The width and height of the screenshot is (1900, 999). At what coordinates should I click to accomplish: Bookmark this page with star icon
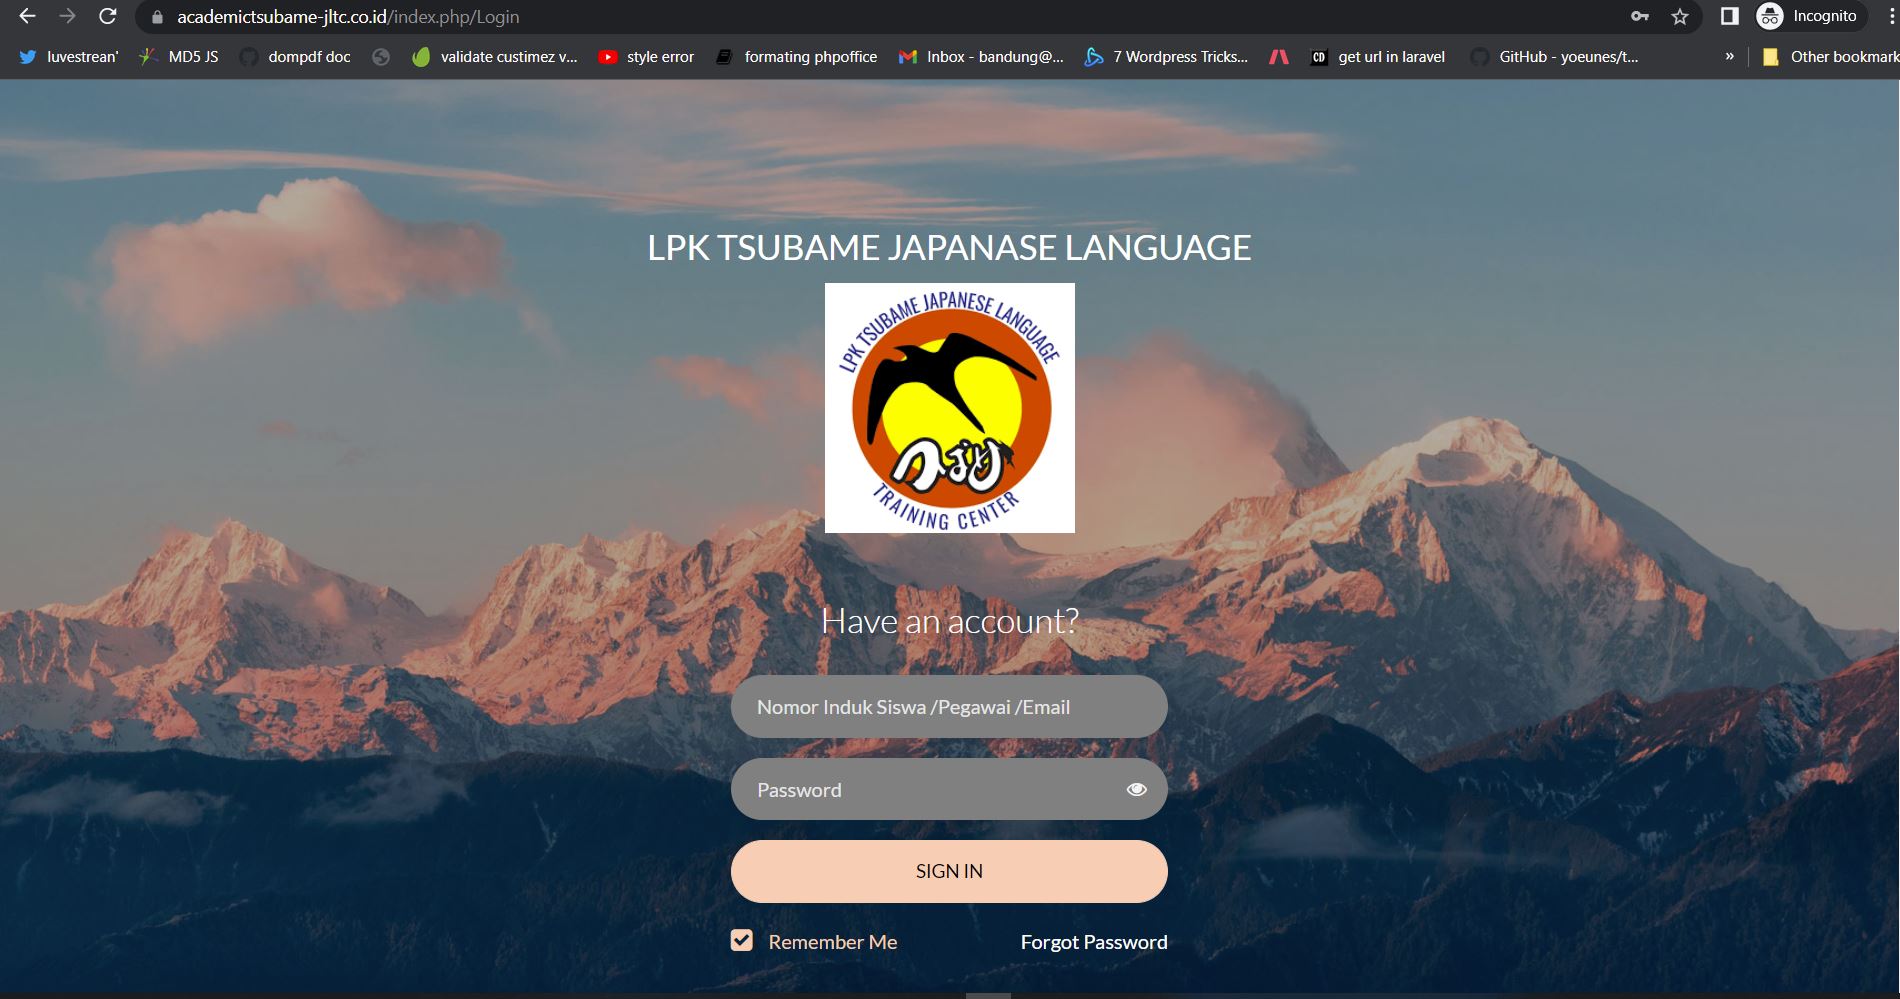tap(1680, 17)
